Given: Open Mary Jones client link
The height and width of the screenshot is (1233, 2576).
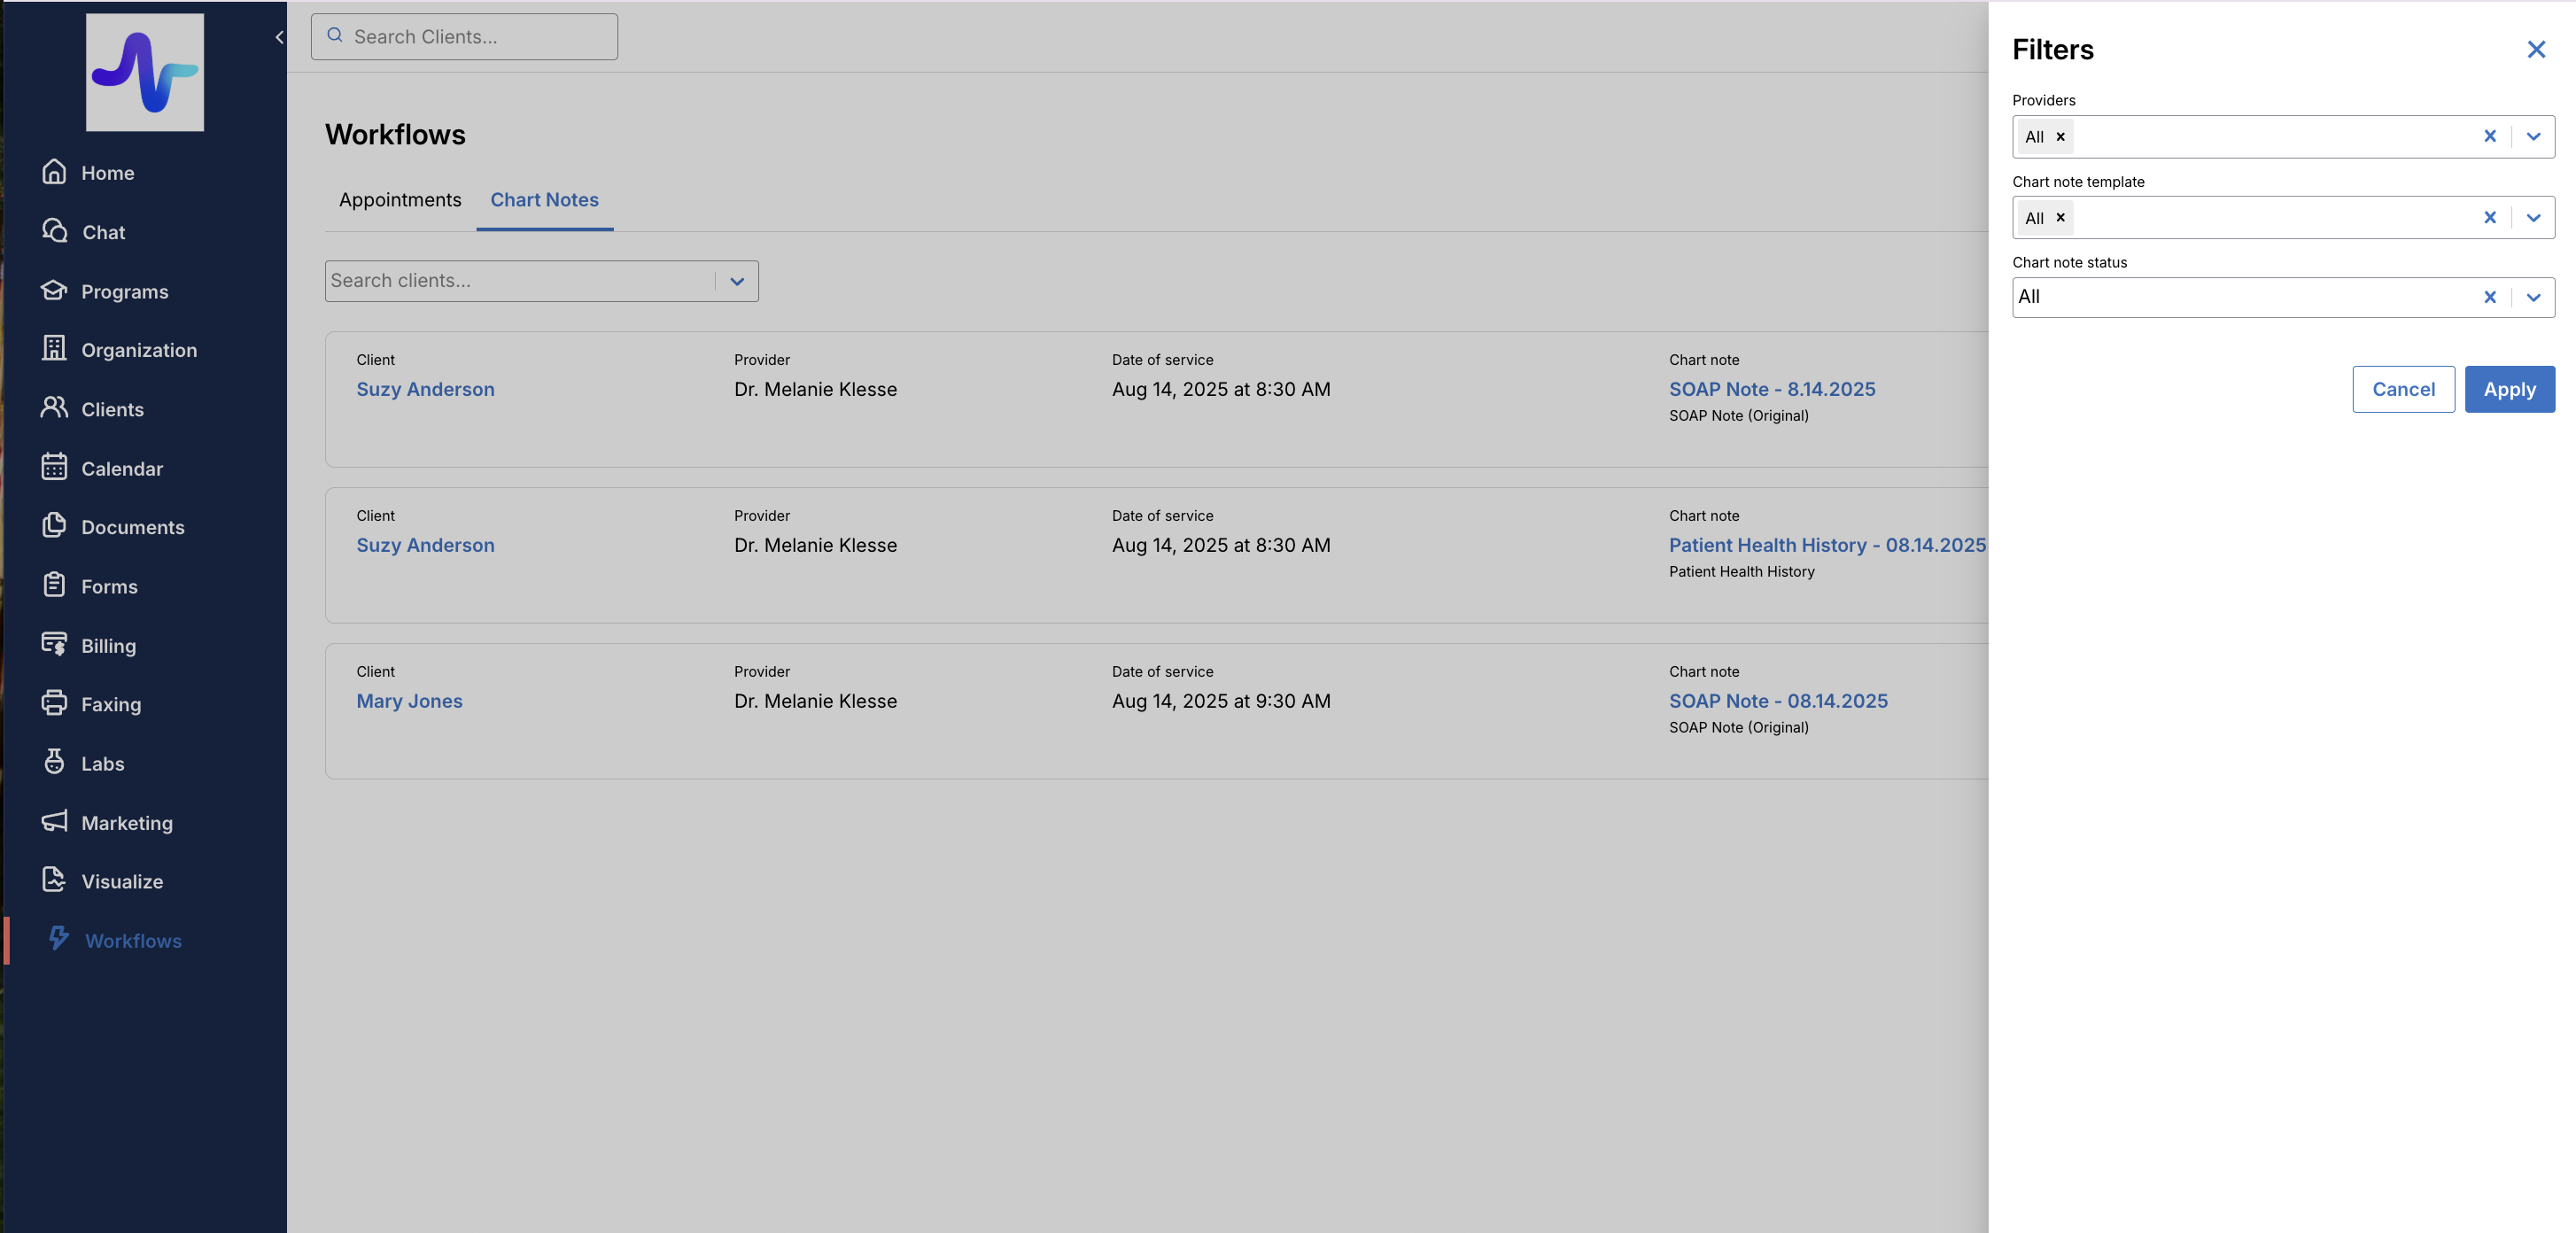Looking at the screenshot, I should (409, 701).
